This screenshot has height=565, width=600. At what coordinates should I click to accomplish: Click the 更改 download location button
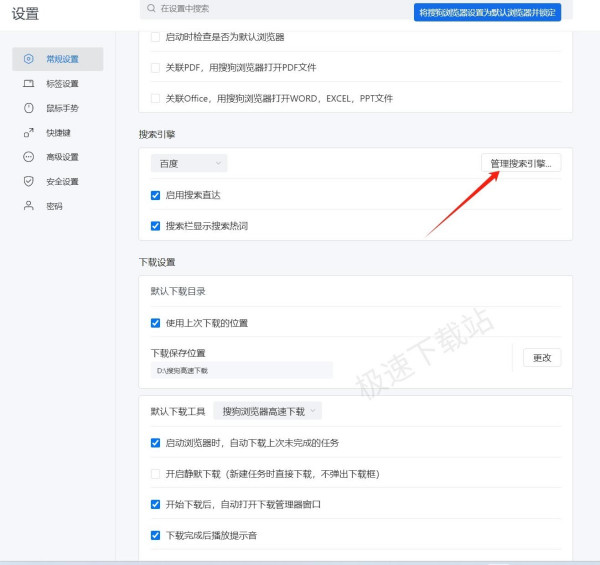[542, 358]
